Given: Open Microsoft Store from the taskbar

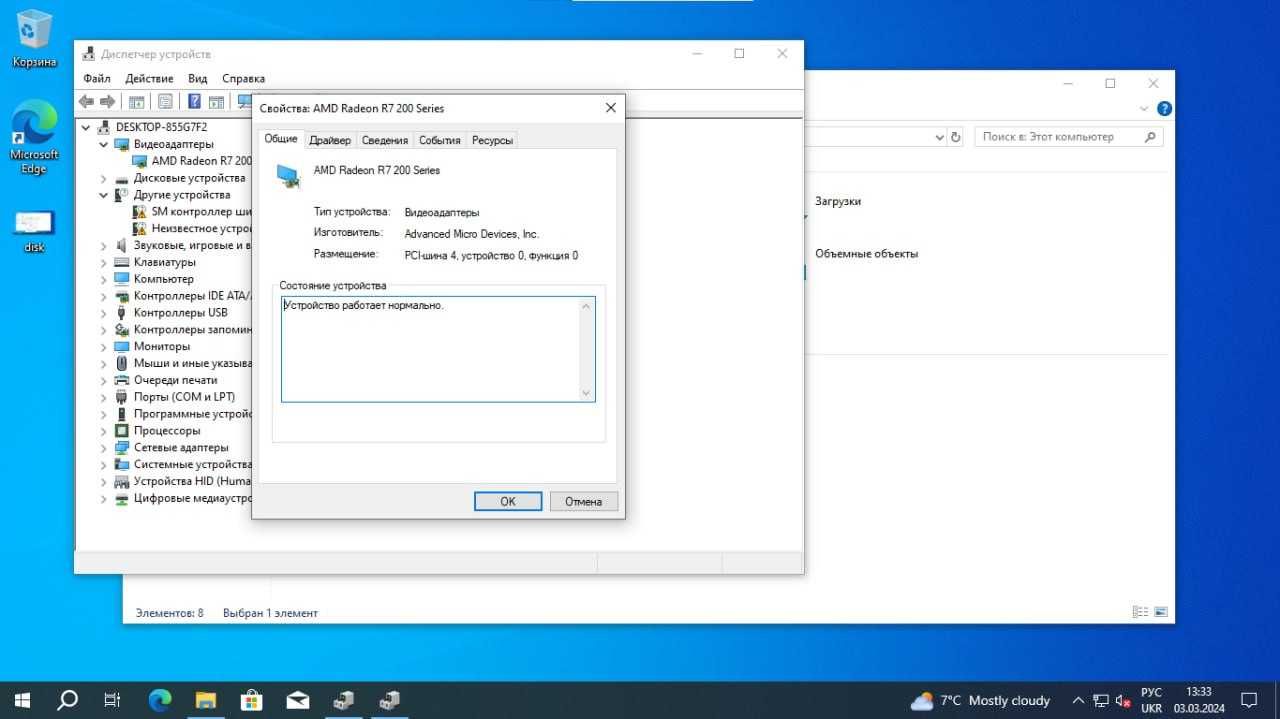Looking at the screenshot, I should [252, 700].
